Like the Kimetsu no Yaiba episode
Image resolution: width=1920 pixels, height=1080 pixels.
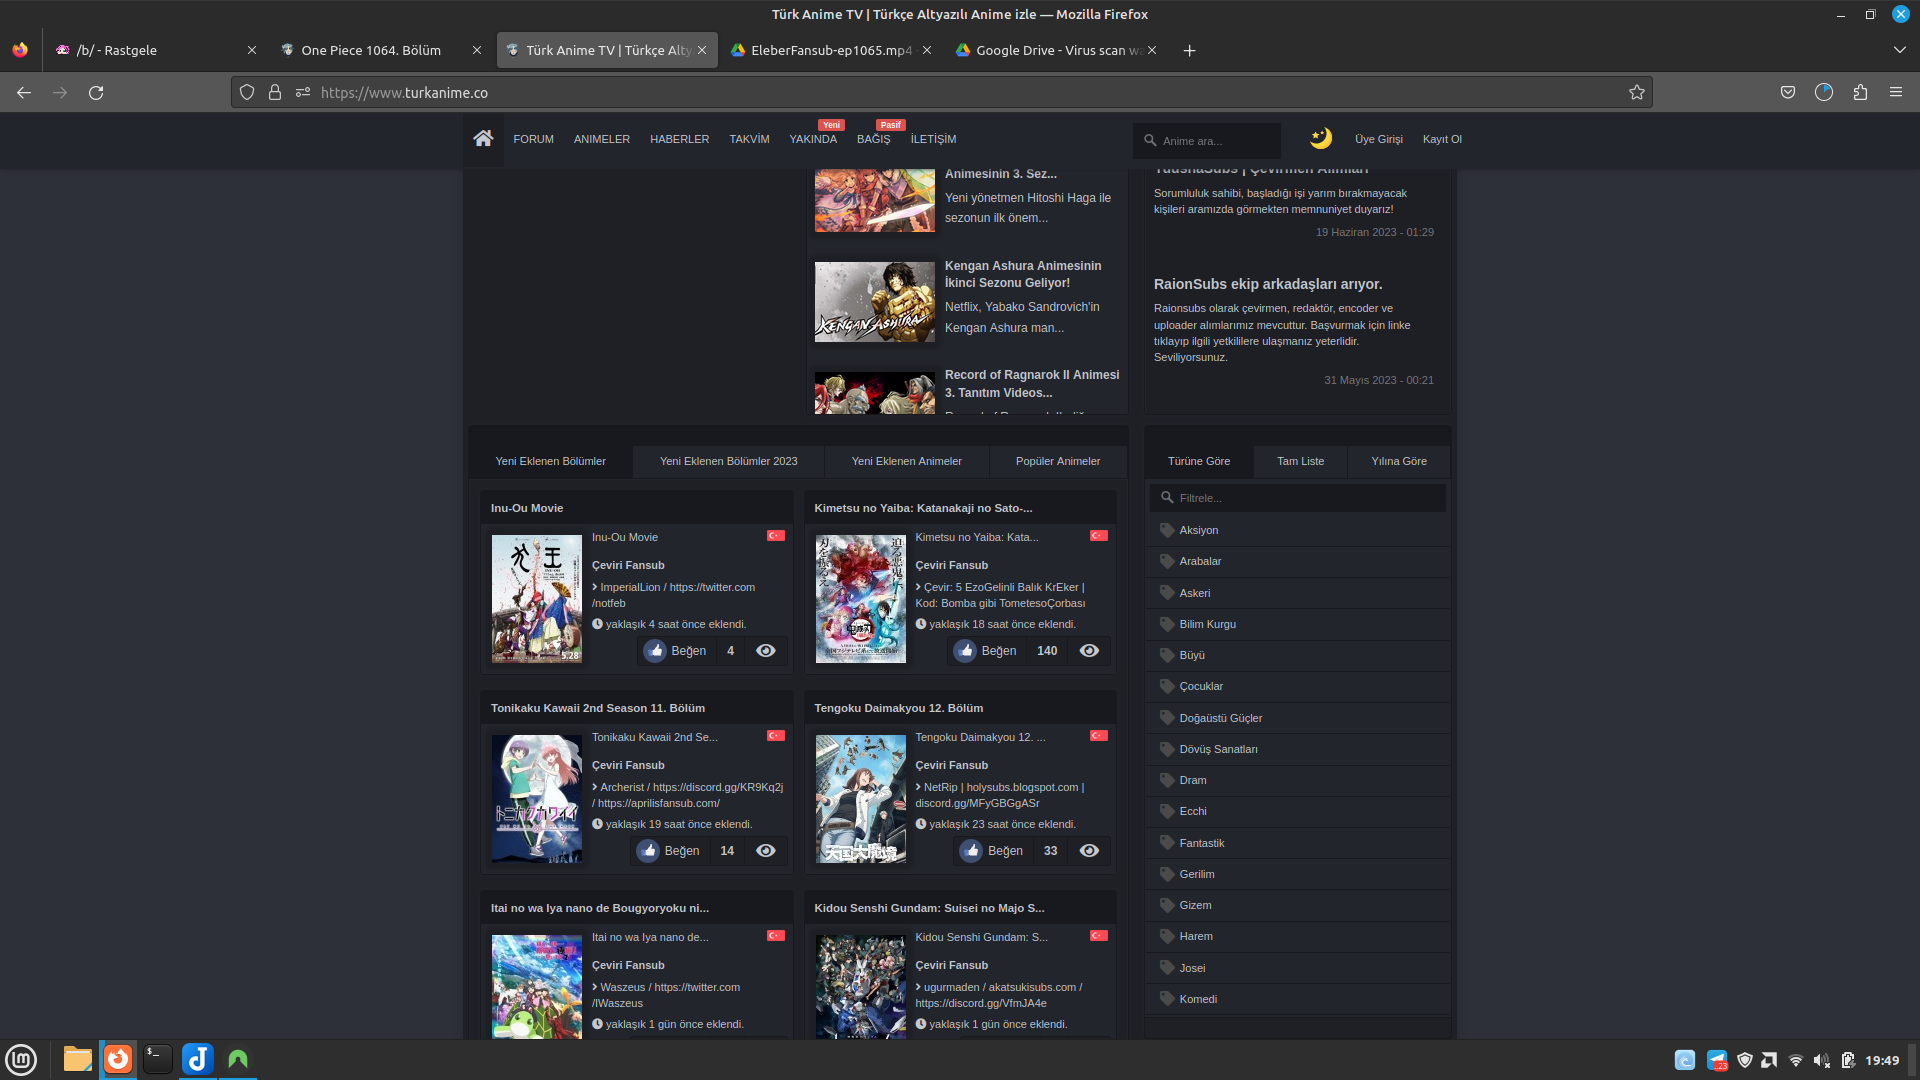[986, 651]
